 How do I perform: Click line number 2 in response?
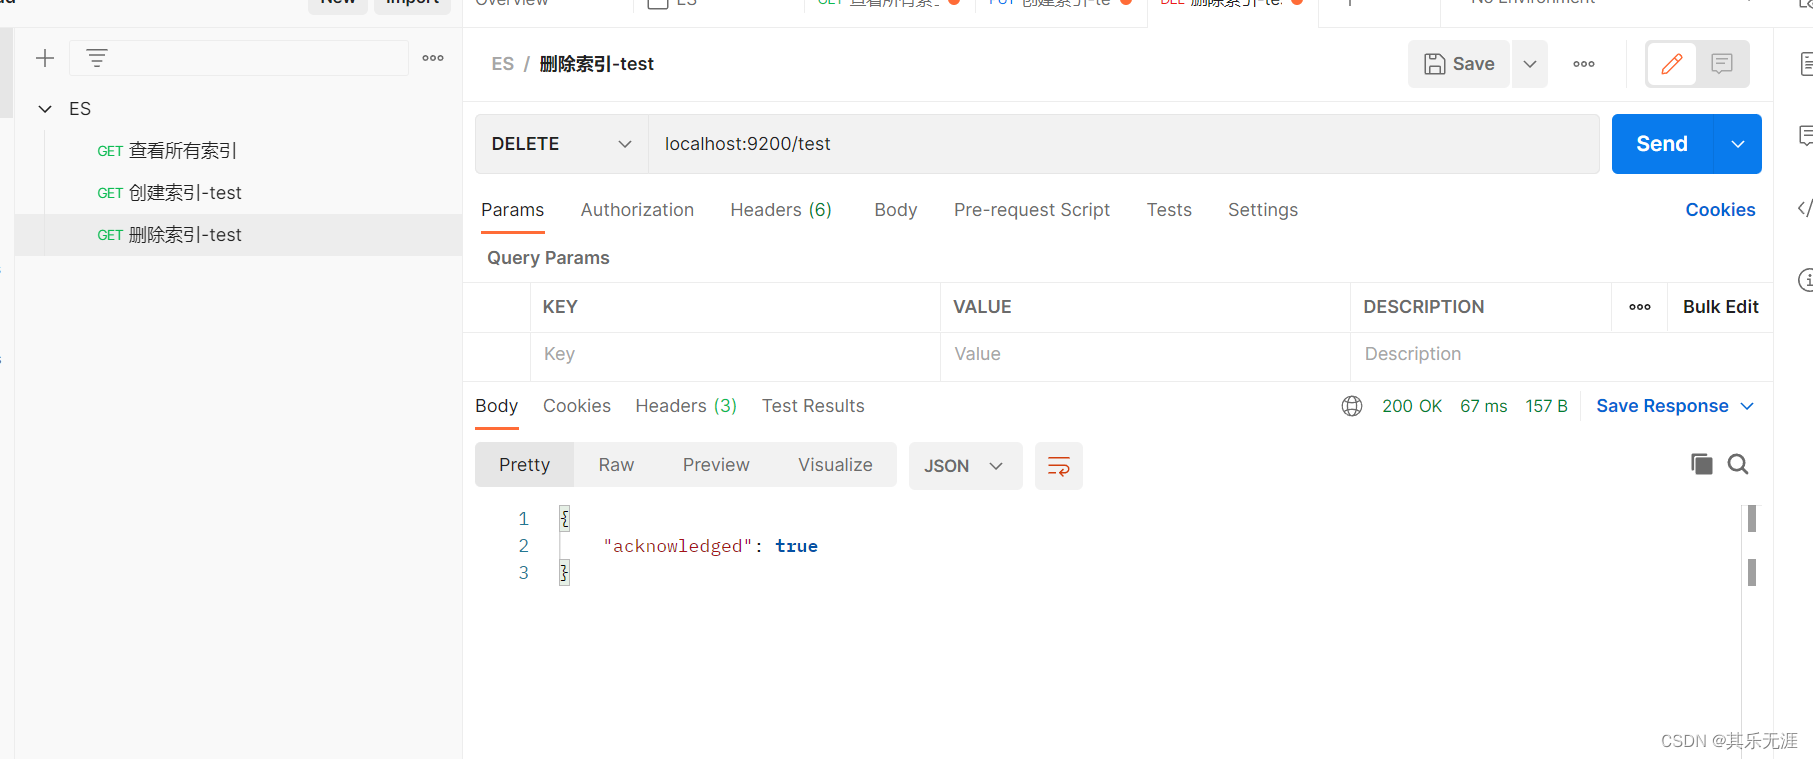[523, 546]
